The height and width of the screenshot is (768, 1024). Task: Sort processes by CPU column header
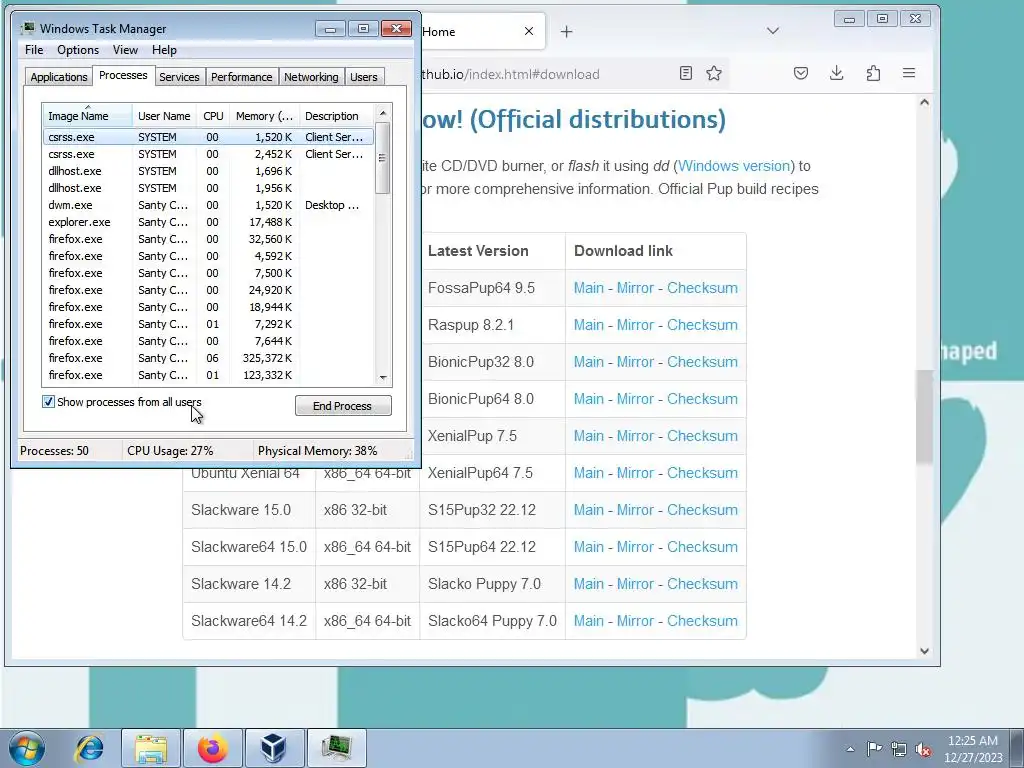(x=213, y=116)
